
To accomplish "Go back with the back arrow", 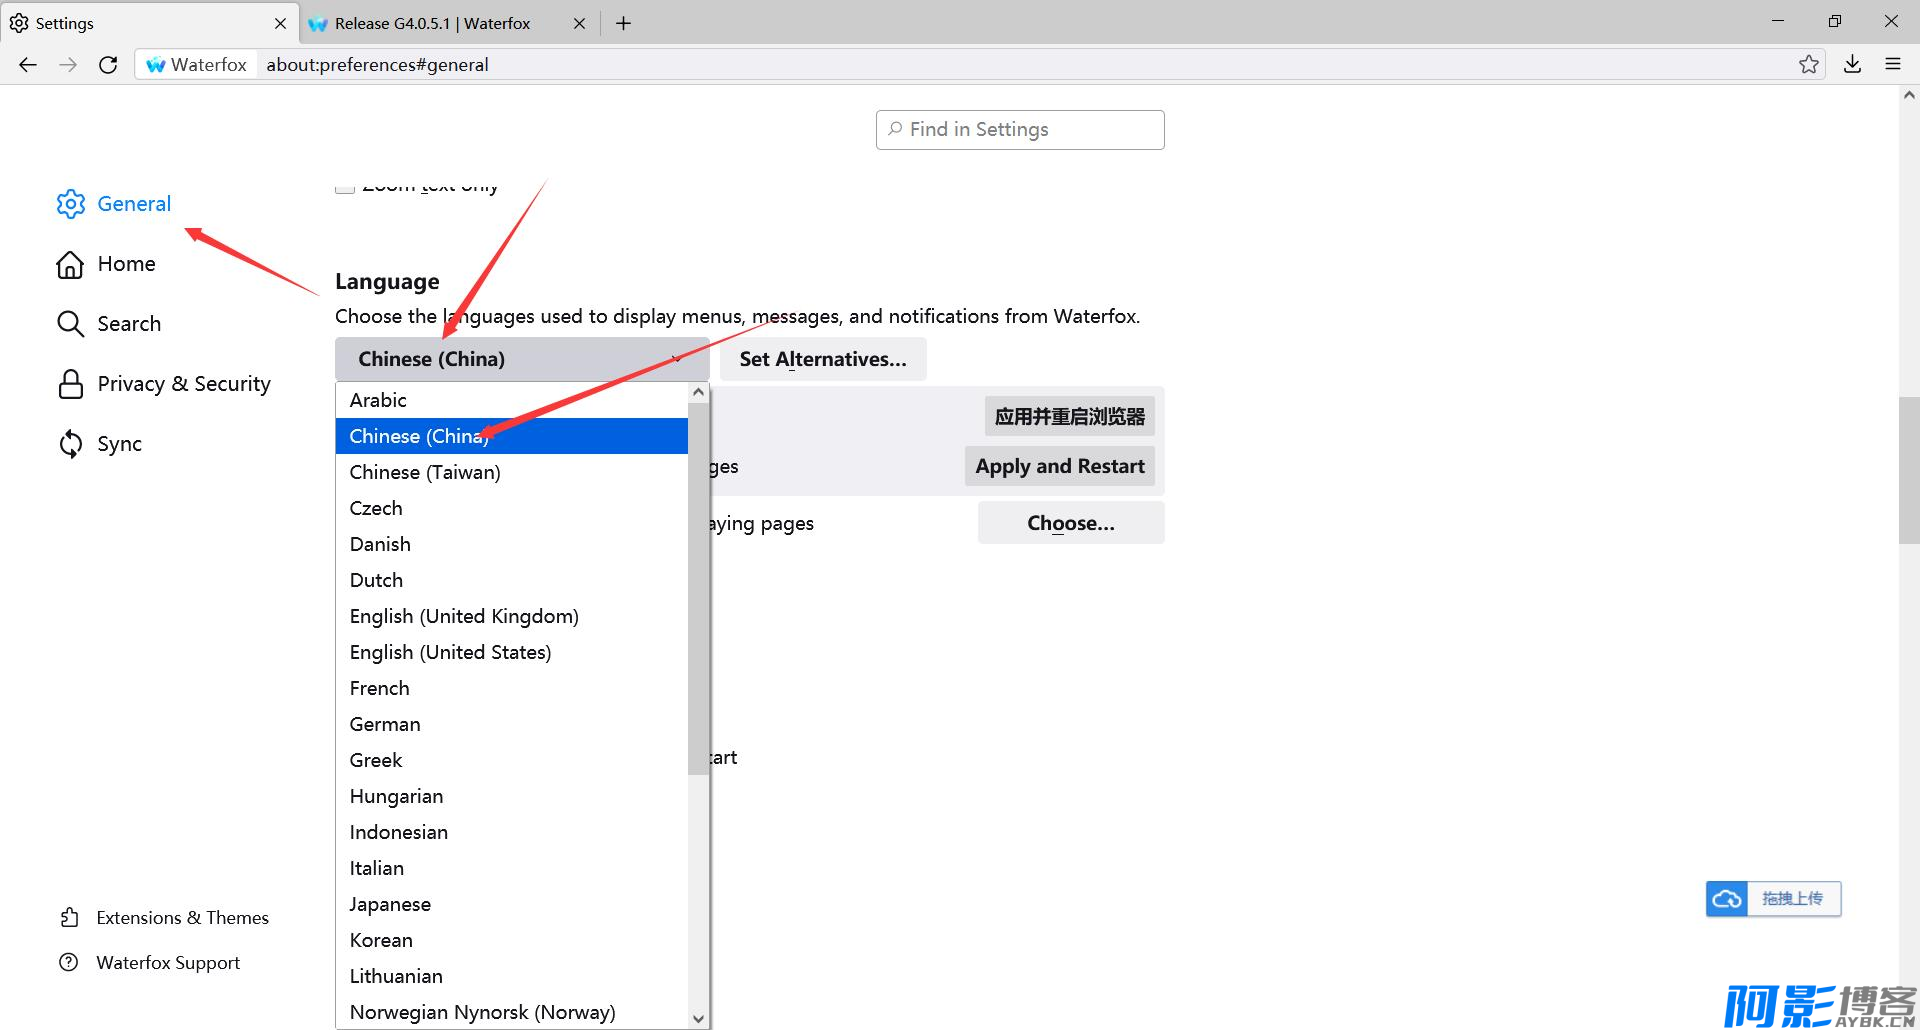I will [28, 65].
